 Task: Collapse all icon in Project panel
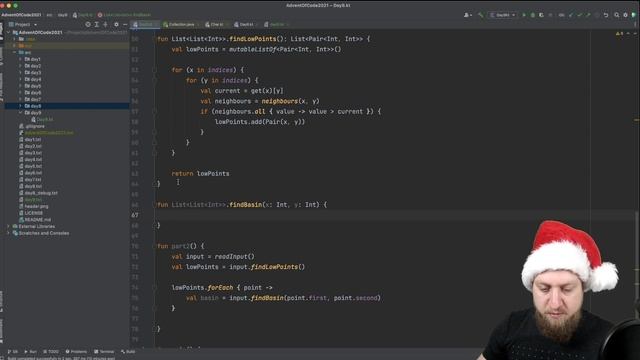[105, 24]
